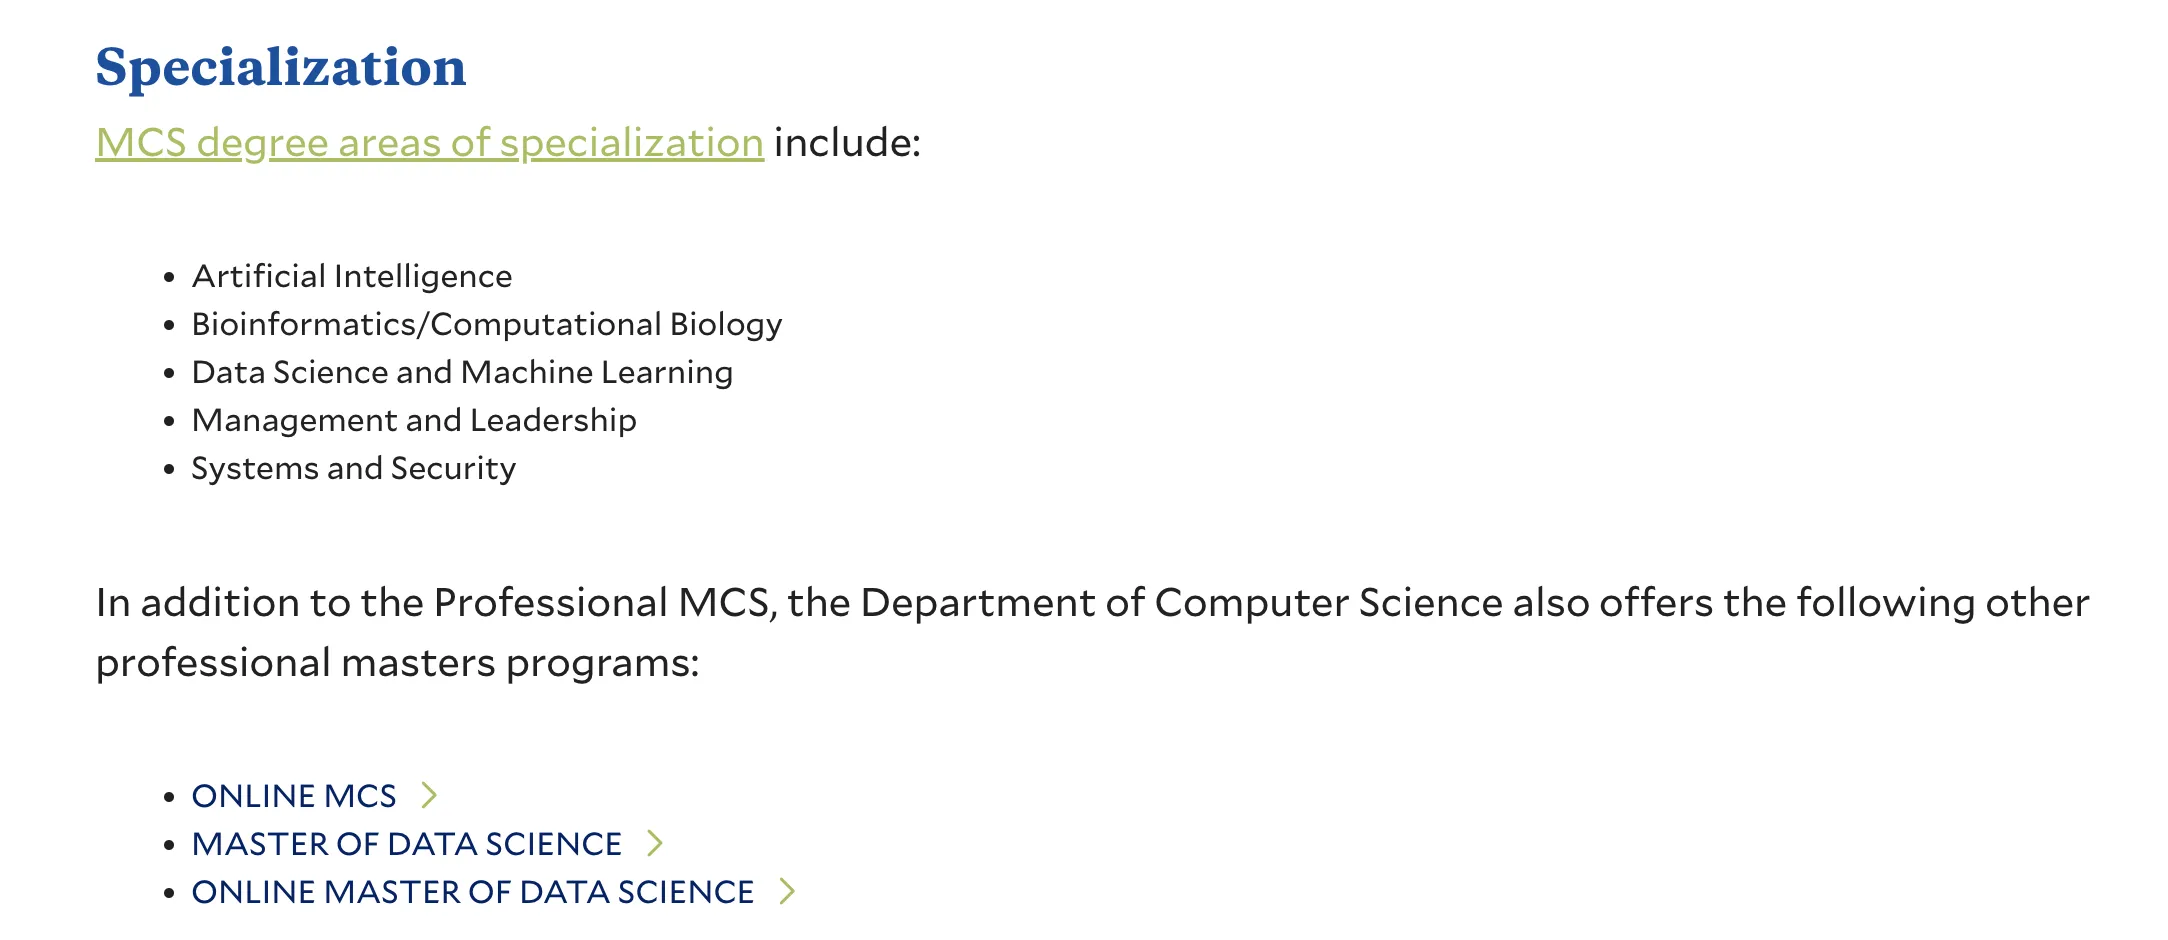
Task: Go to the MASTER OF DATA SCIENCE link
Action: click(x=406, y=844)
